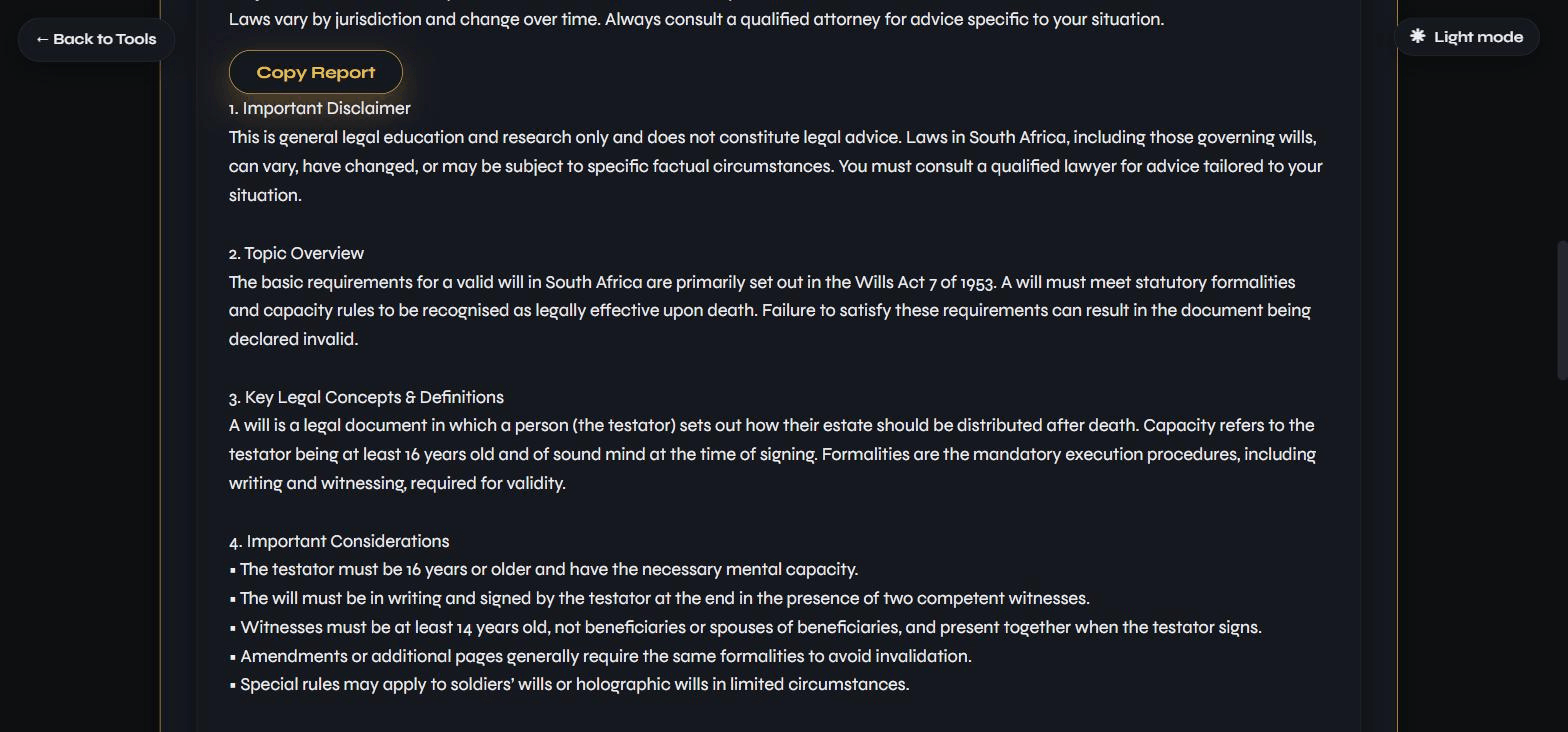The height and width of the screenshot is (732, 1568).
Task: Click the 'Laws vary by jurisdiction' notice line
Action: [x=696, y=19]
